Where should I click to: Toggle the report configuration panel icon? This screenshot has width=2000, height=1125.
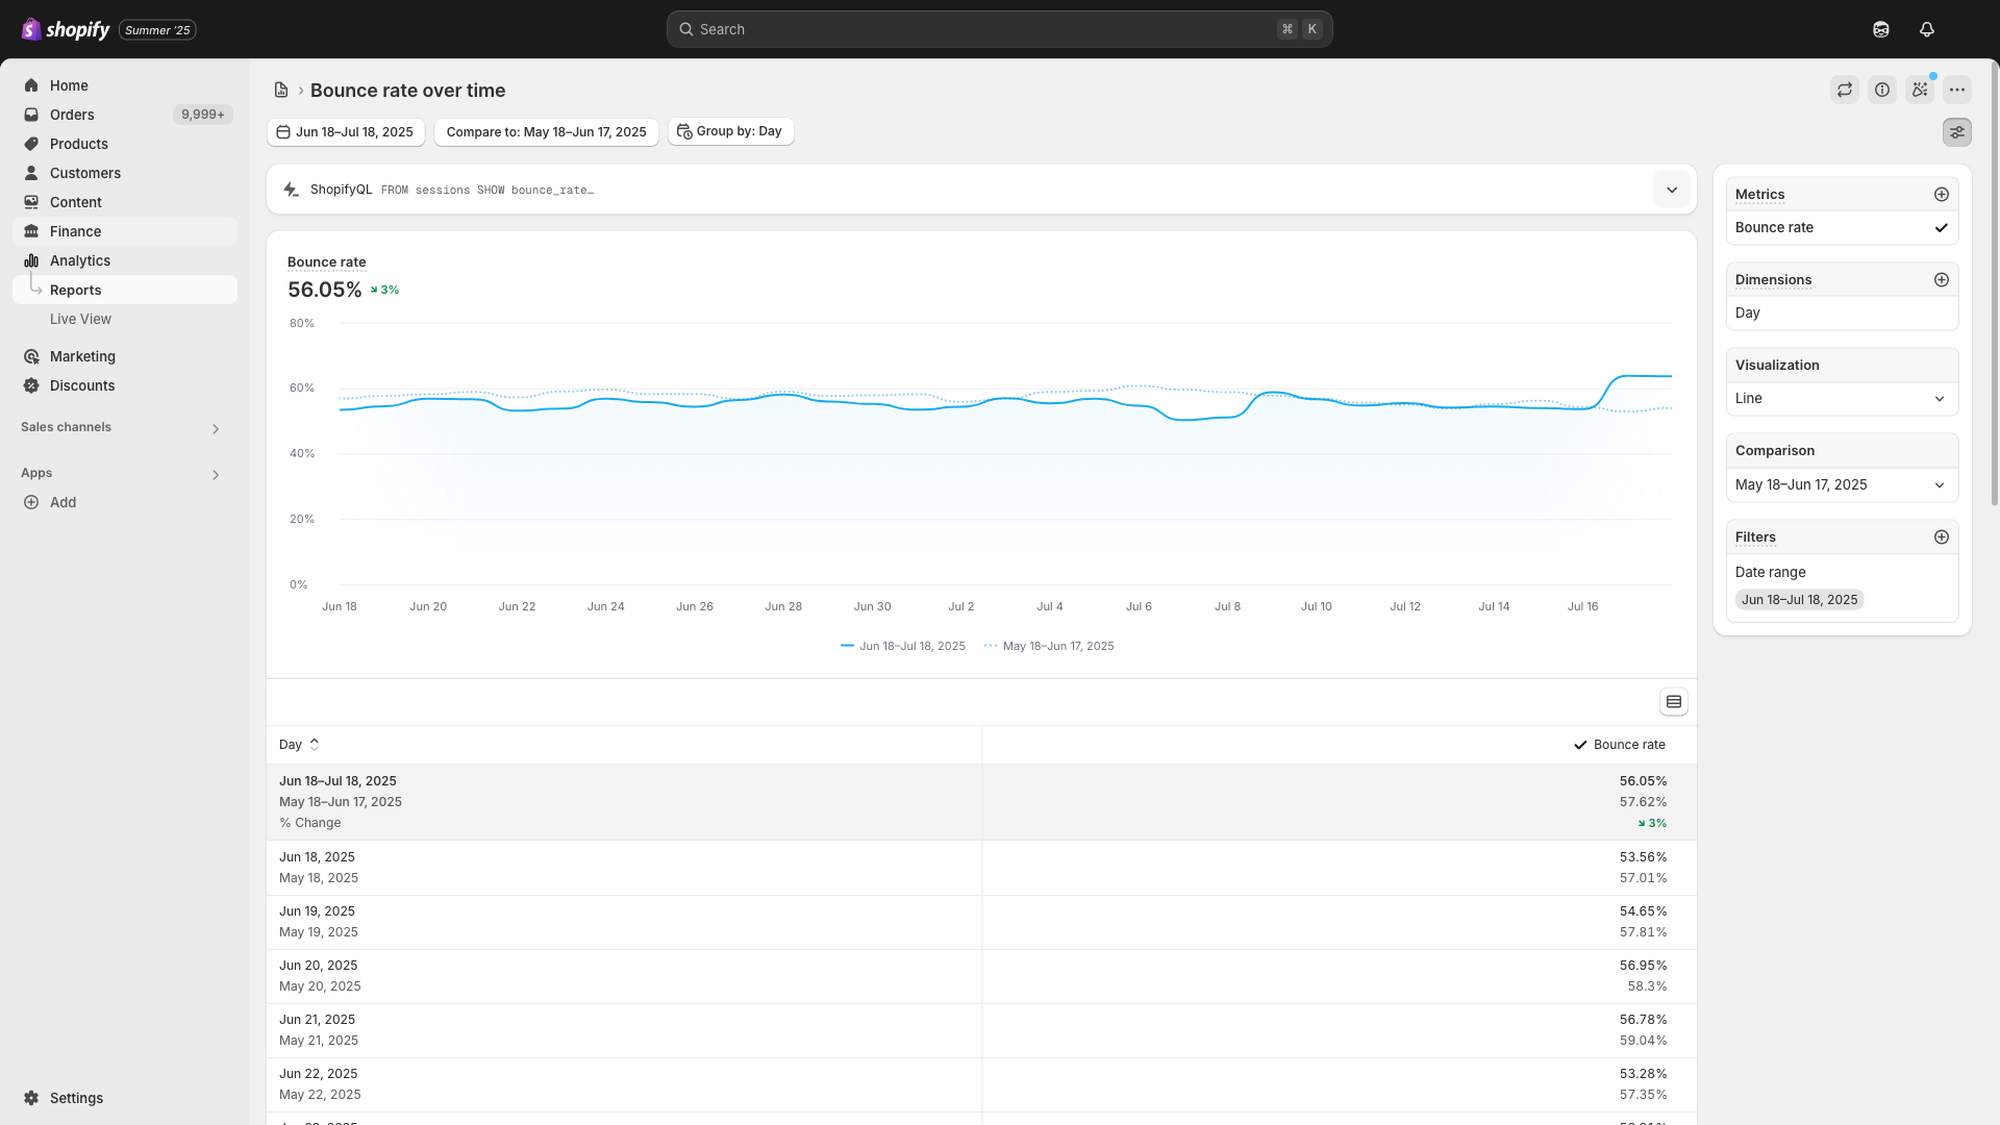[1957, 132]
